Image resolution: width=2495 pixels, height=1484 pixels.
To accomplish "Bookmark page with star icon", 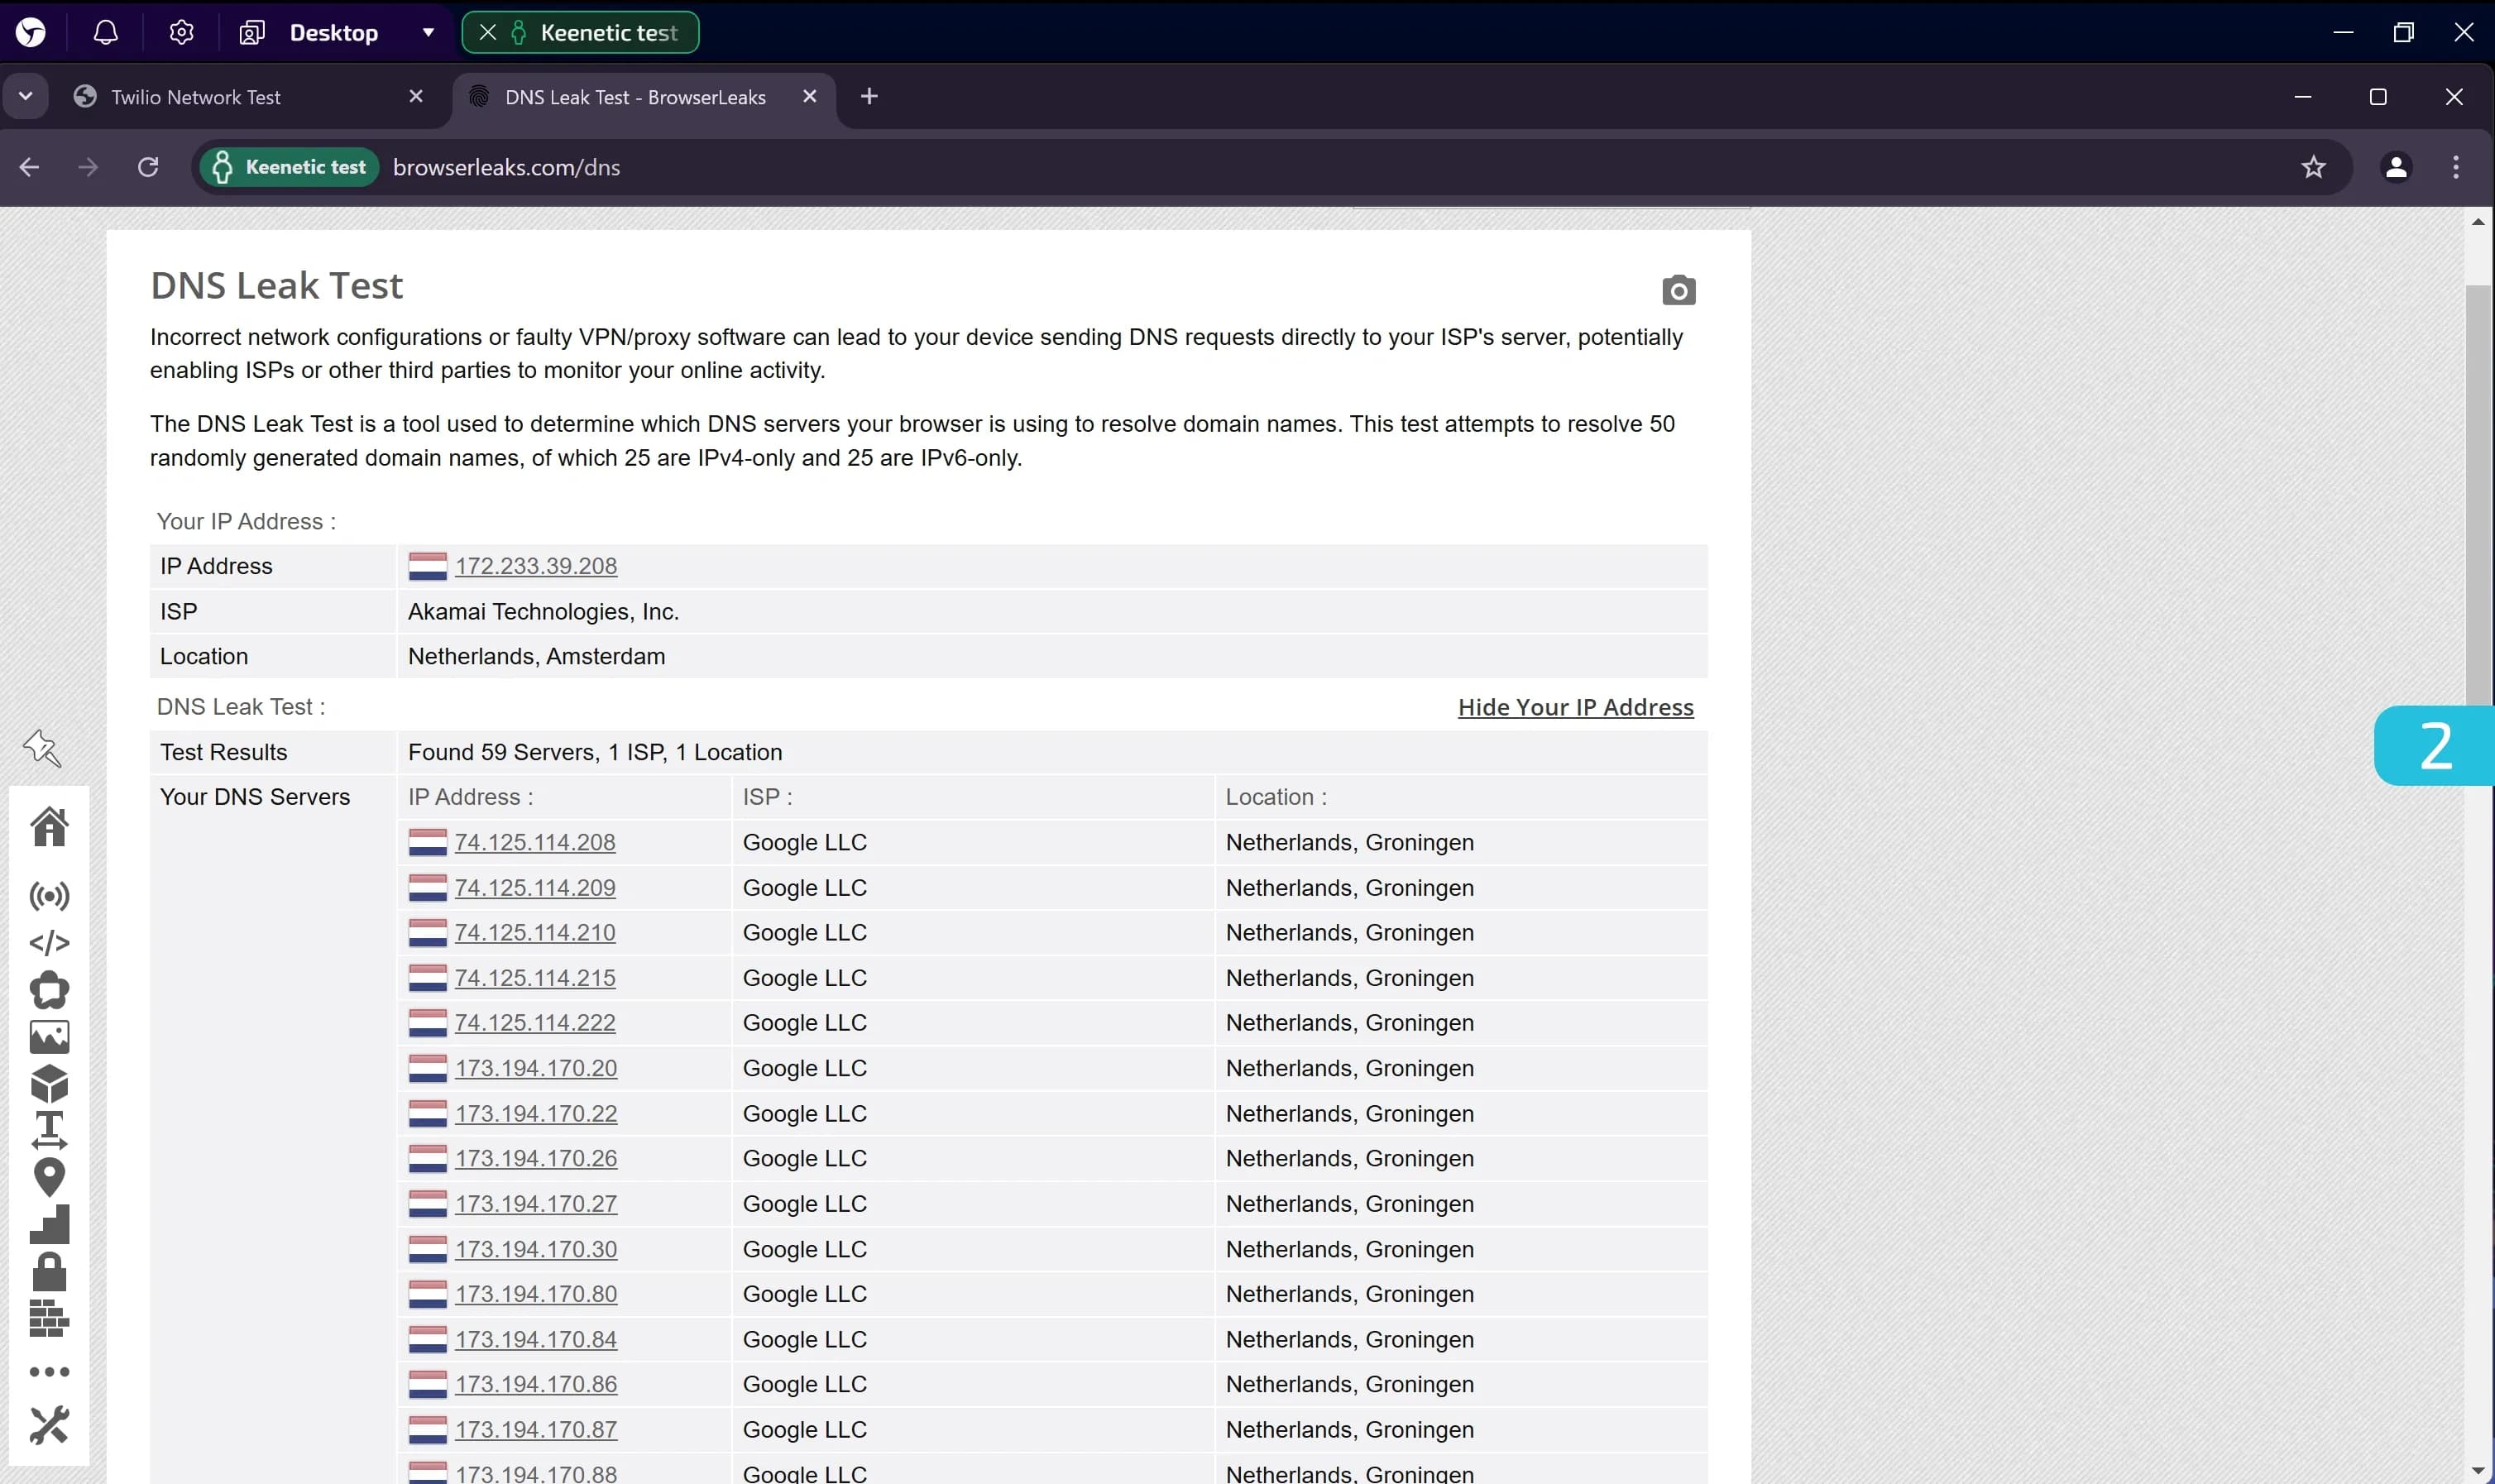I will (x=2313, y=167).
